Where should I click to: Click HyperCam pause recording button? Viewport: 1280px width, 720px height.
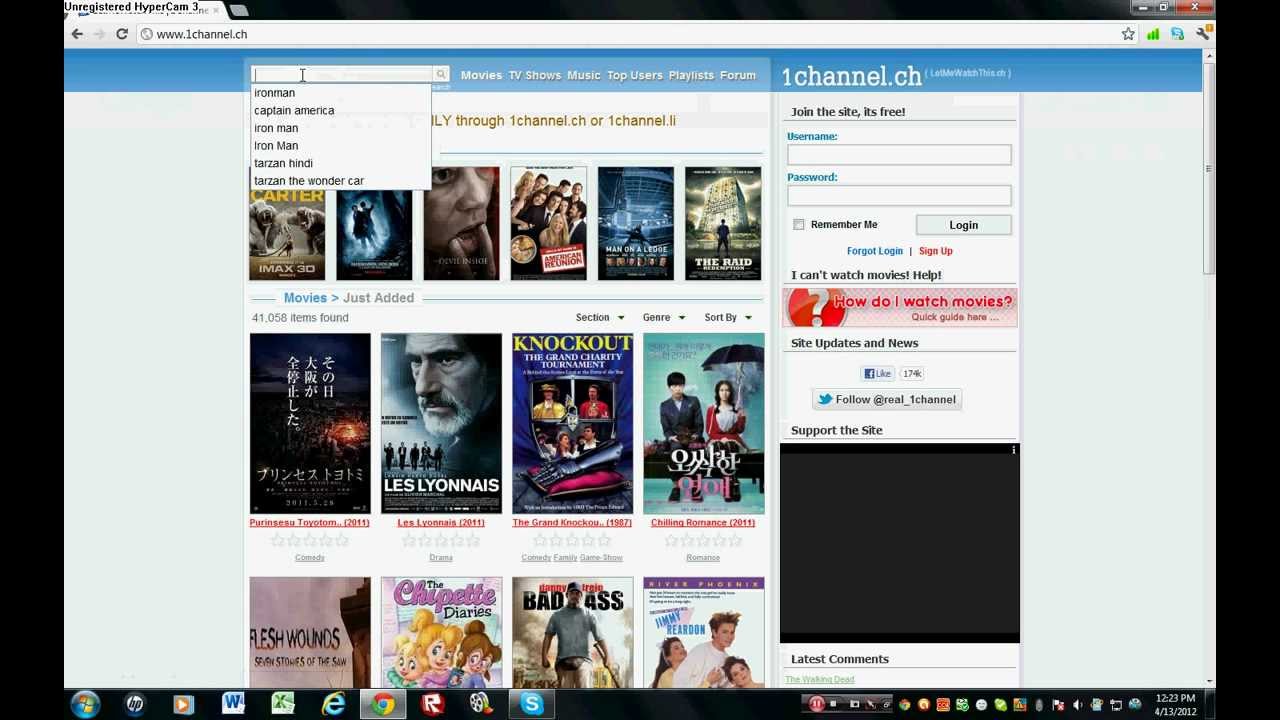coord(816,704)
